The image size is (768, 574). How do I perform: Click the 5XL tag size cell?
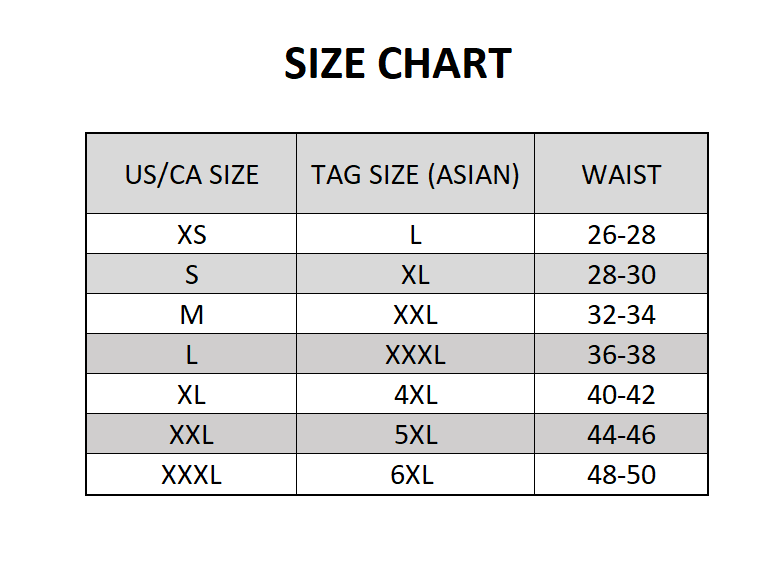(x=415, y=434)
